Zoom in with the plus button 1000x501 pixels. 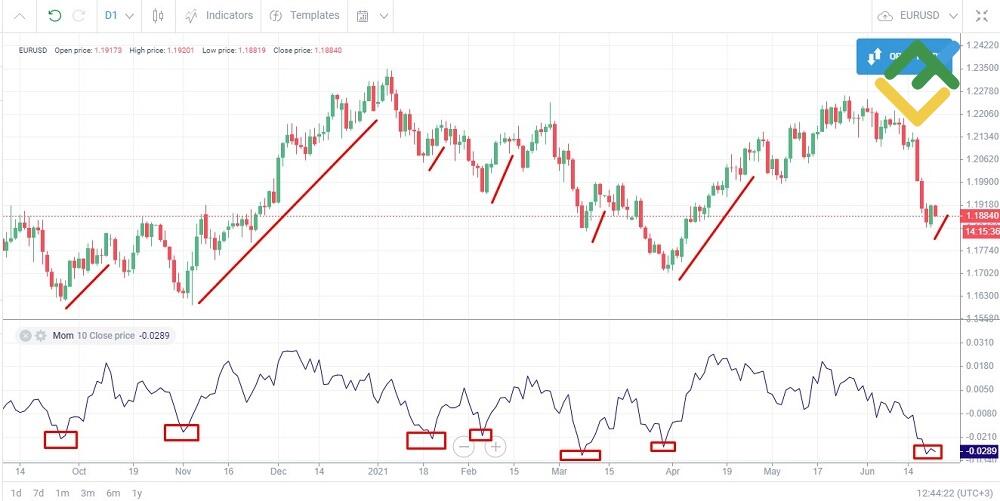coord(496,447)
